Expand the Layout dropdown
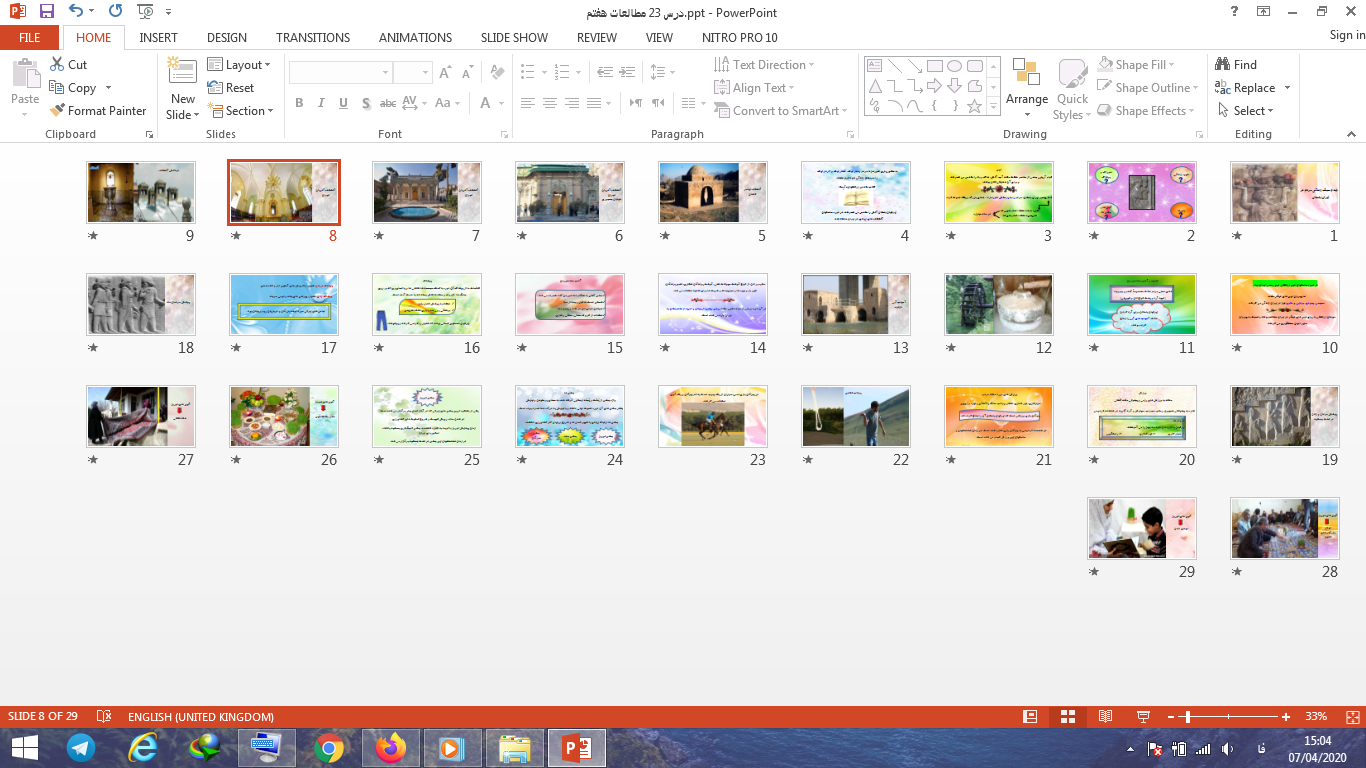 [x=239, y=64]
